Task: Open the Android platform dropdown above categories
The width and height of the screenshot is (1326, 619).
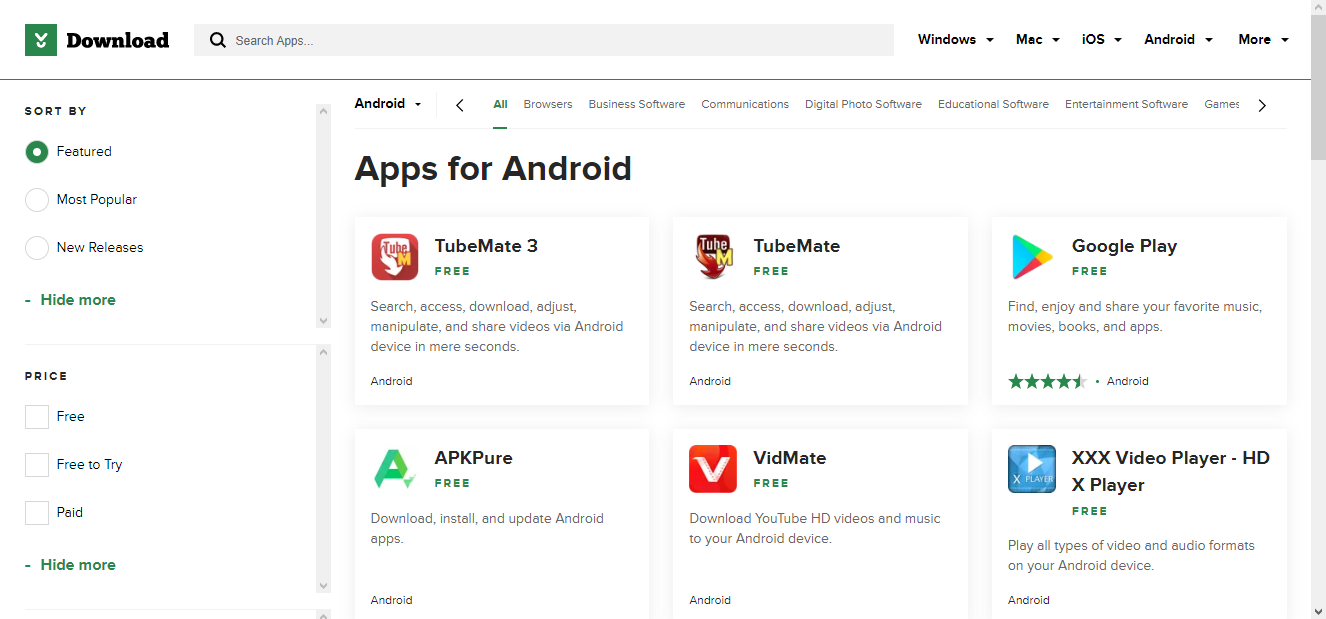Action: tap(388, 104)
